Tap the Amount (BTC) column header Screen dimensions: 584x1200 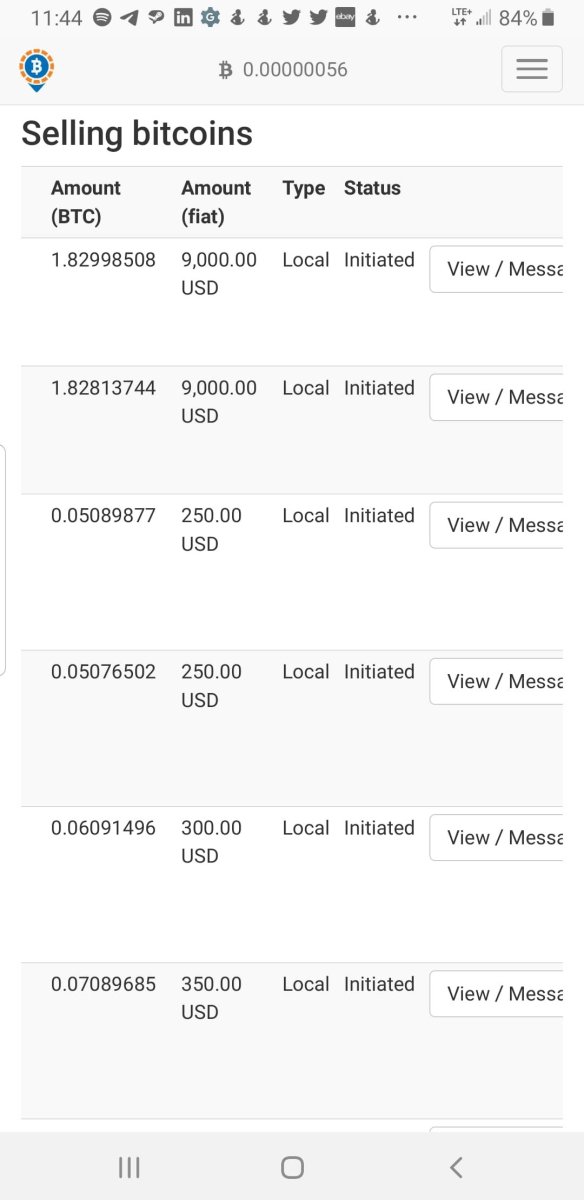pos(86,202)
